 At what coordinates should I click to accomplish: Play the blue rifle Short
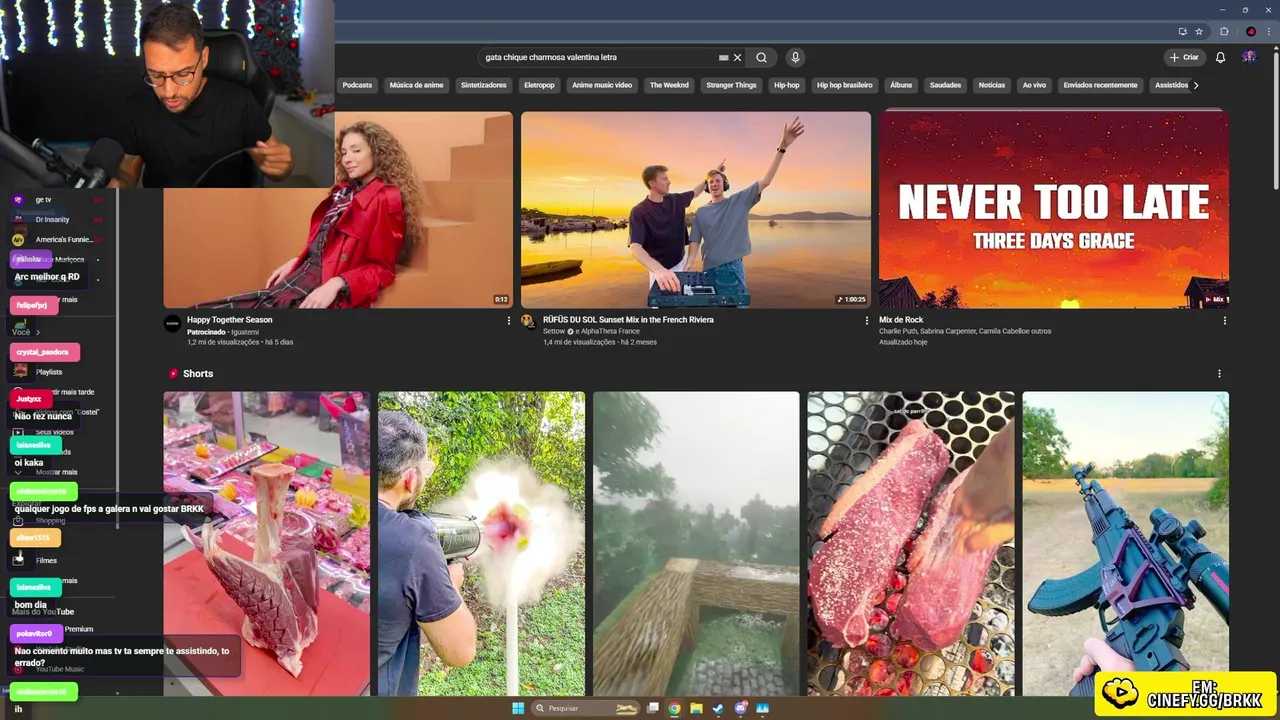(1126, 543)
